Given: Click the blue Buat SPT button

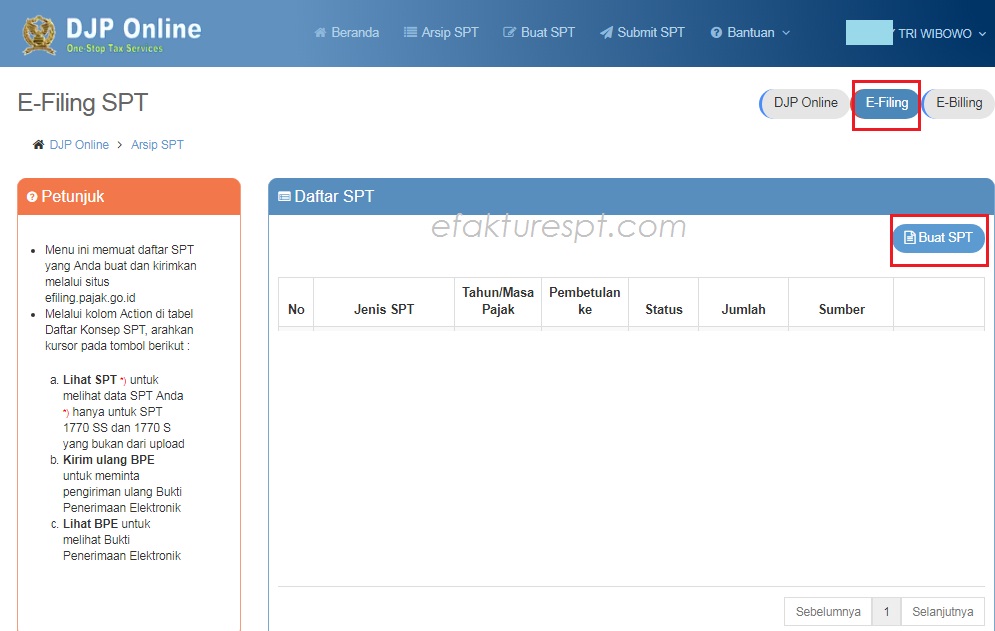Looking at the screenshot, I should 939,237.
